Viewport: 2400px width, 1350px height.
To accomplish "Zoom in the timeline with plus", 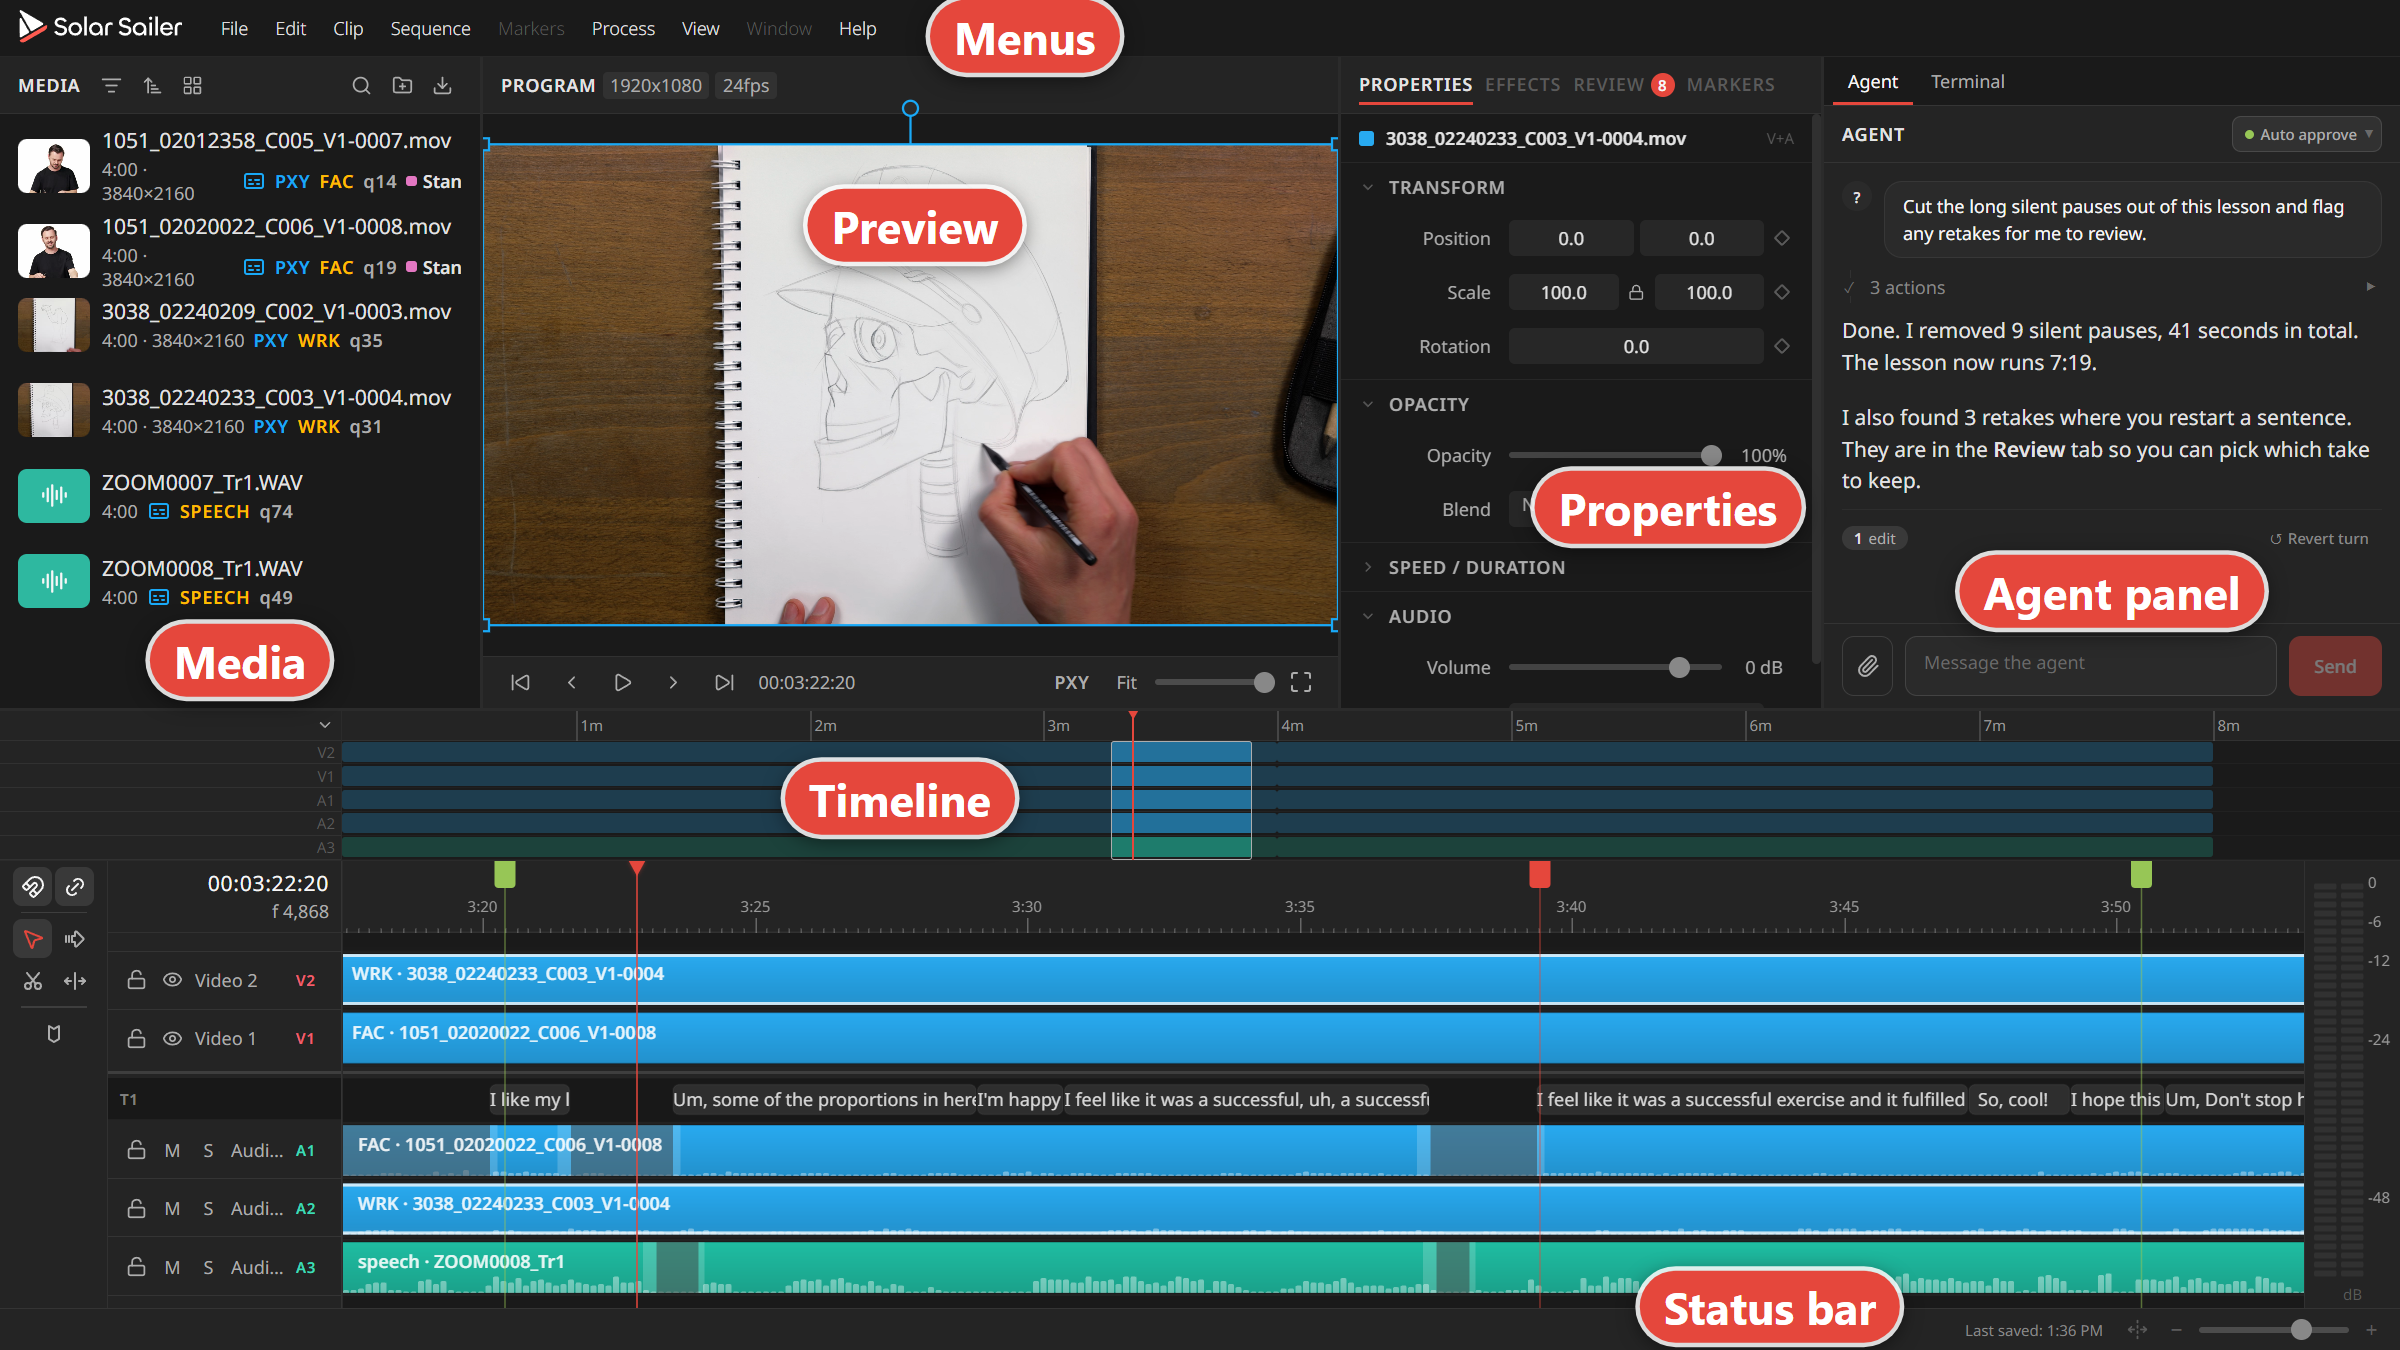I will (2371, 1330).
